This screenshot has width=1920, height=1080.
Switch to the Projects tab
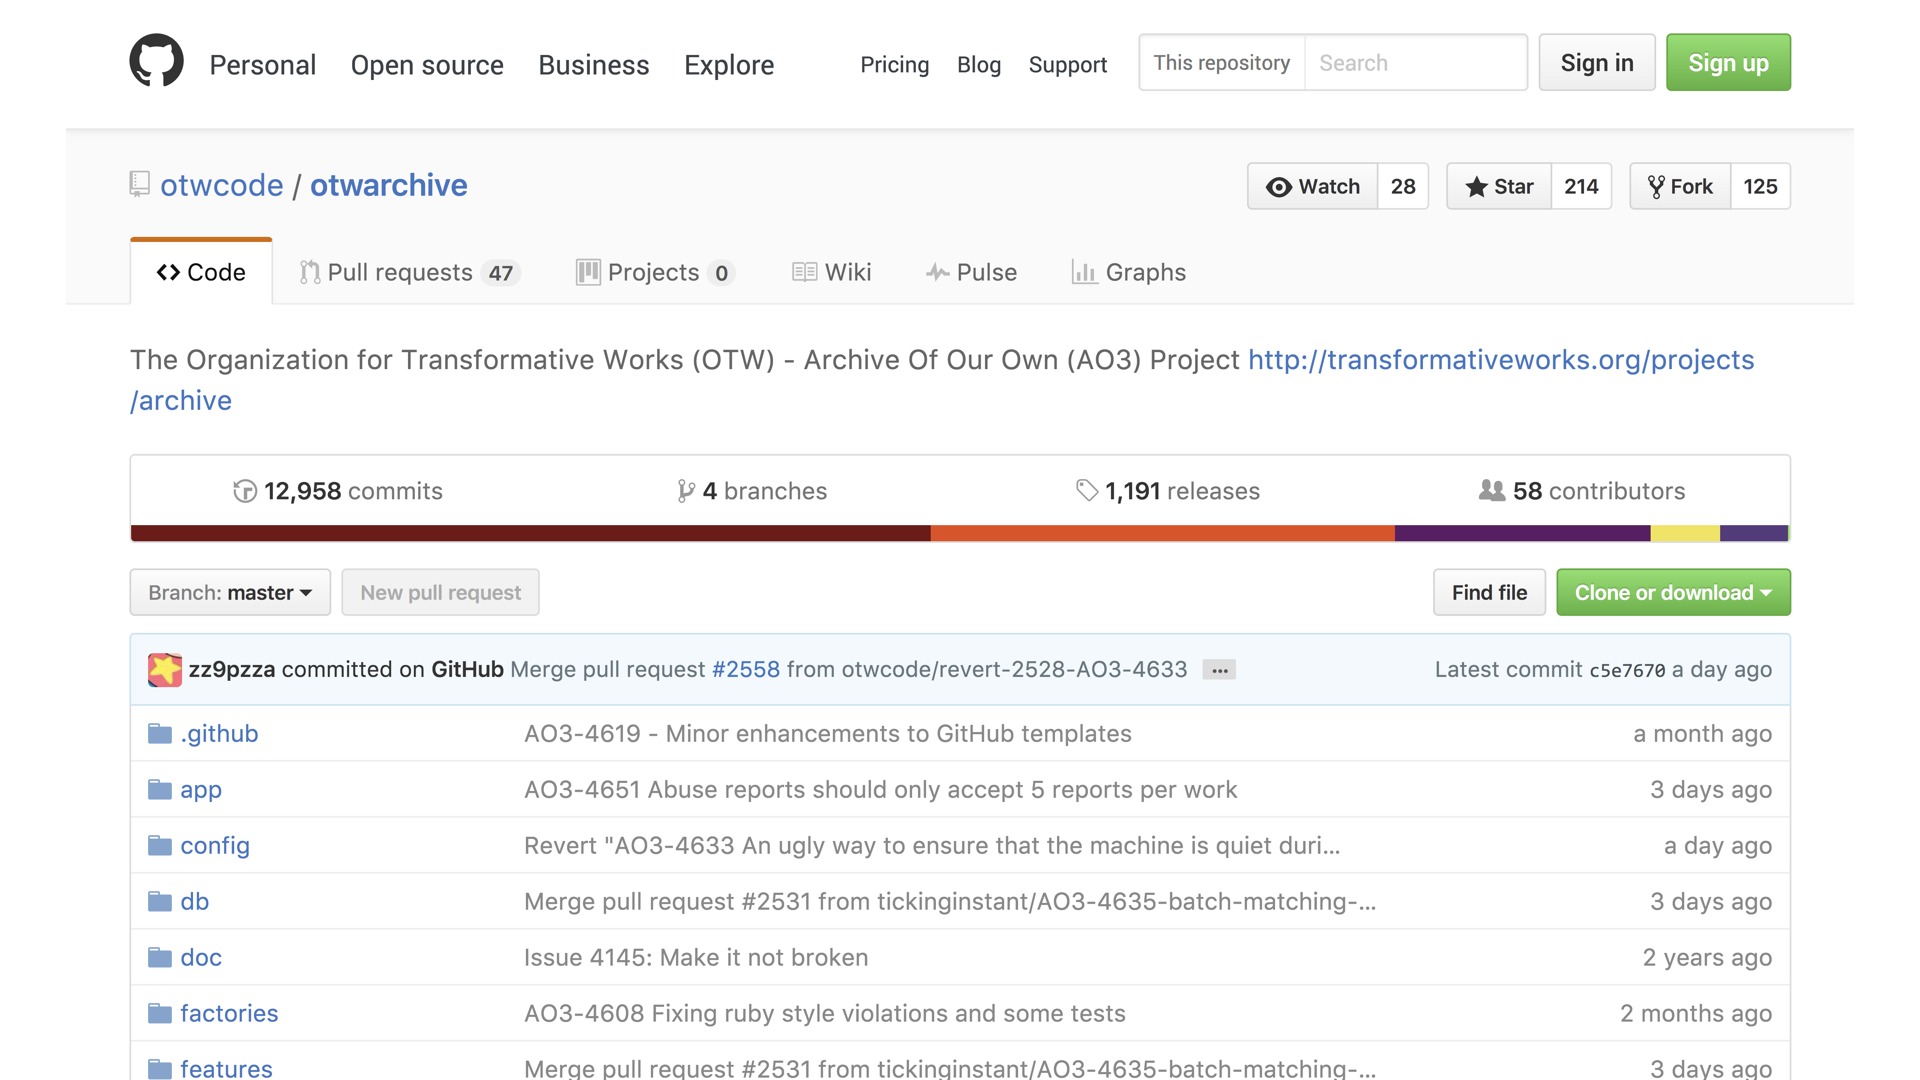point(655,272)
